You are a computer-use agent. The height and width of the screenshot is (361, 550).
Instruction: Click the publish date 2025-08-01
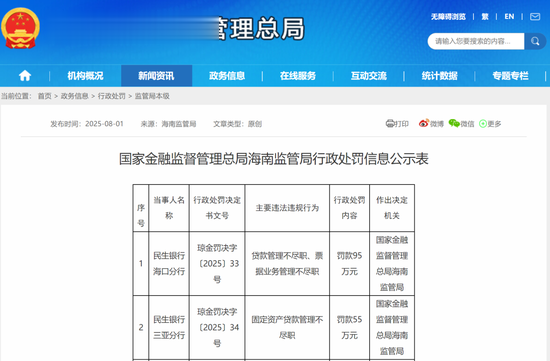(105, 123)
